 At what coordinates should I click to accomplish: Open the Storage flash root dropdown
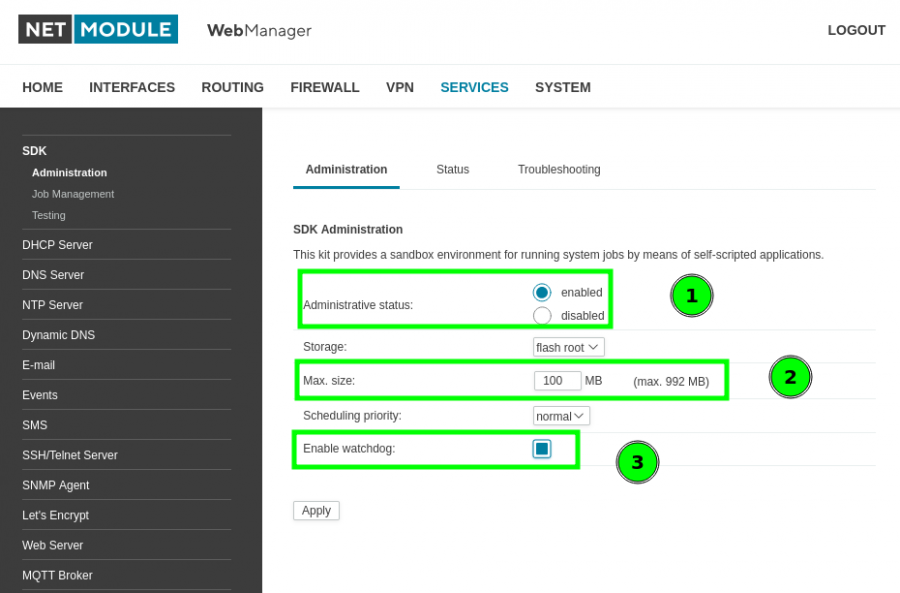point(568,347)
